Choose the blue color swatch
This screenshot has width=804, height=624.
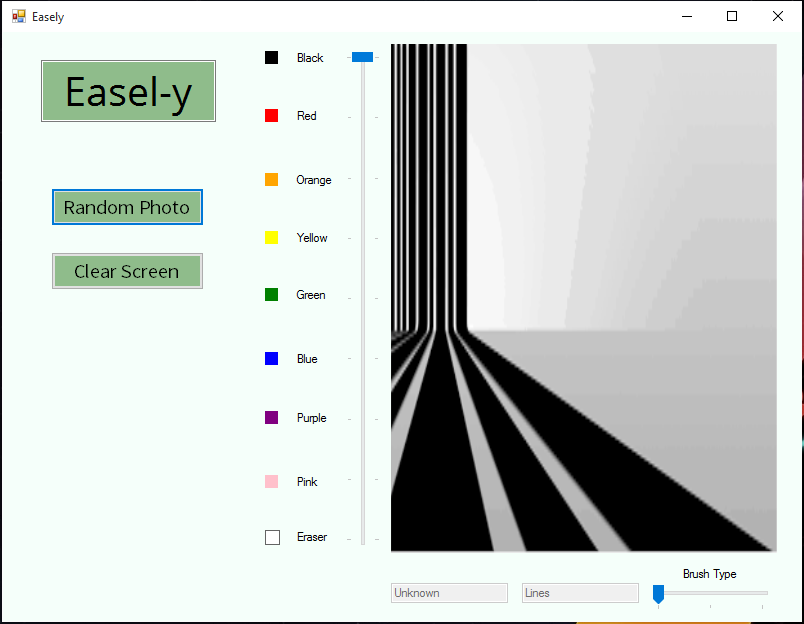pos(271,358)
